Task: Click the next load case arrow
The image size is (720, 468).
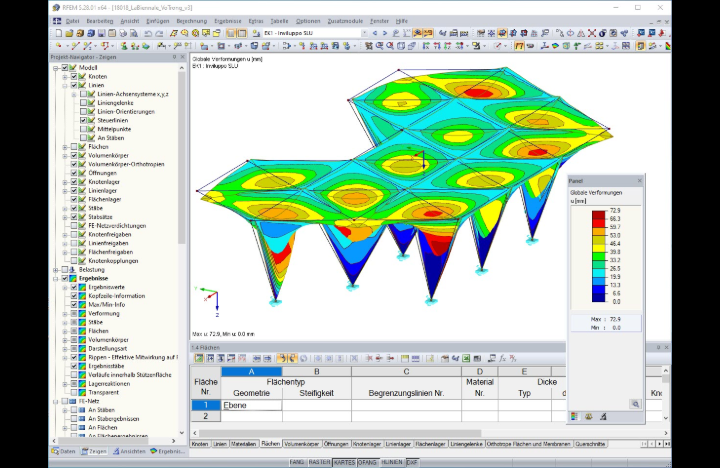Action: [x=385, y=33]
